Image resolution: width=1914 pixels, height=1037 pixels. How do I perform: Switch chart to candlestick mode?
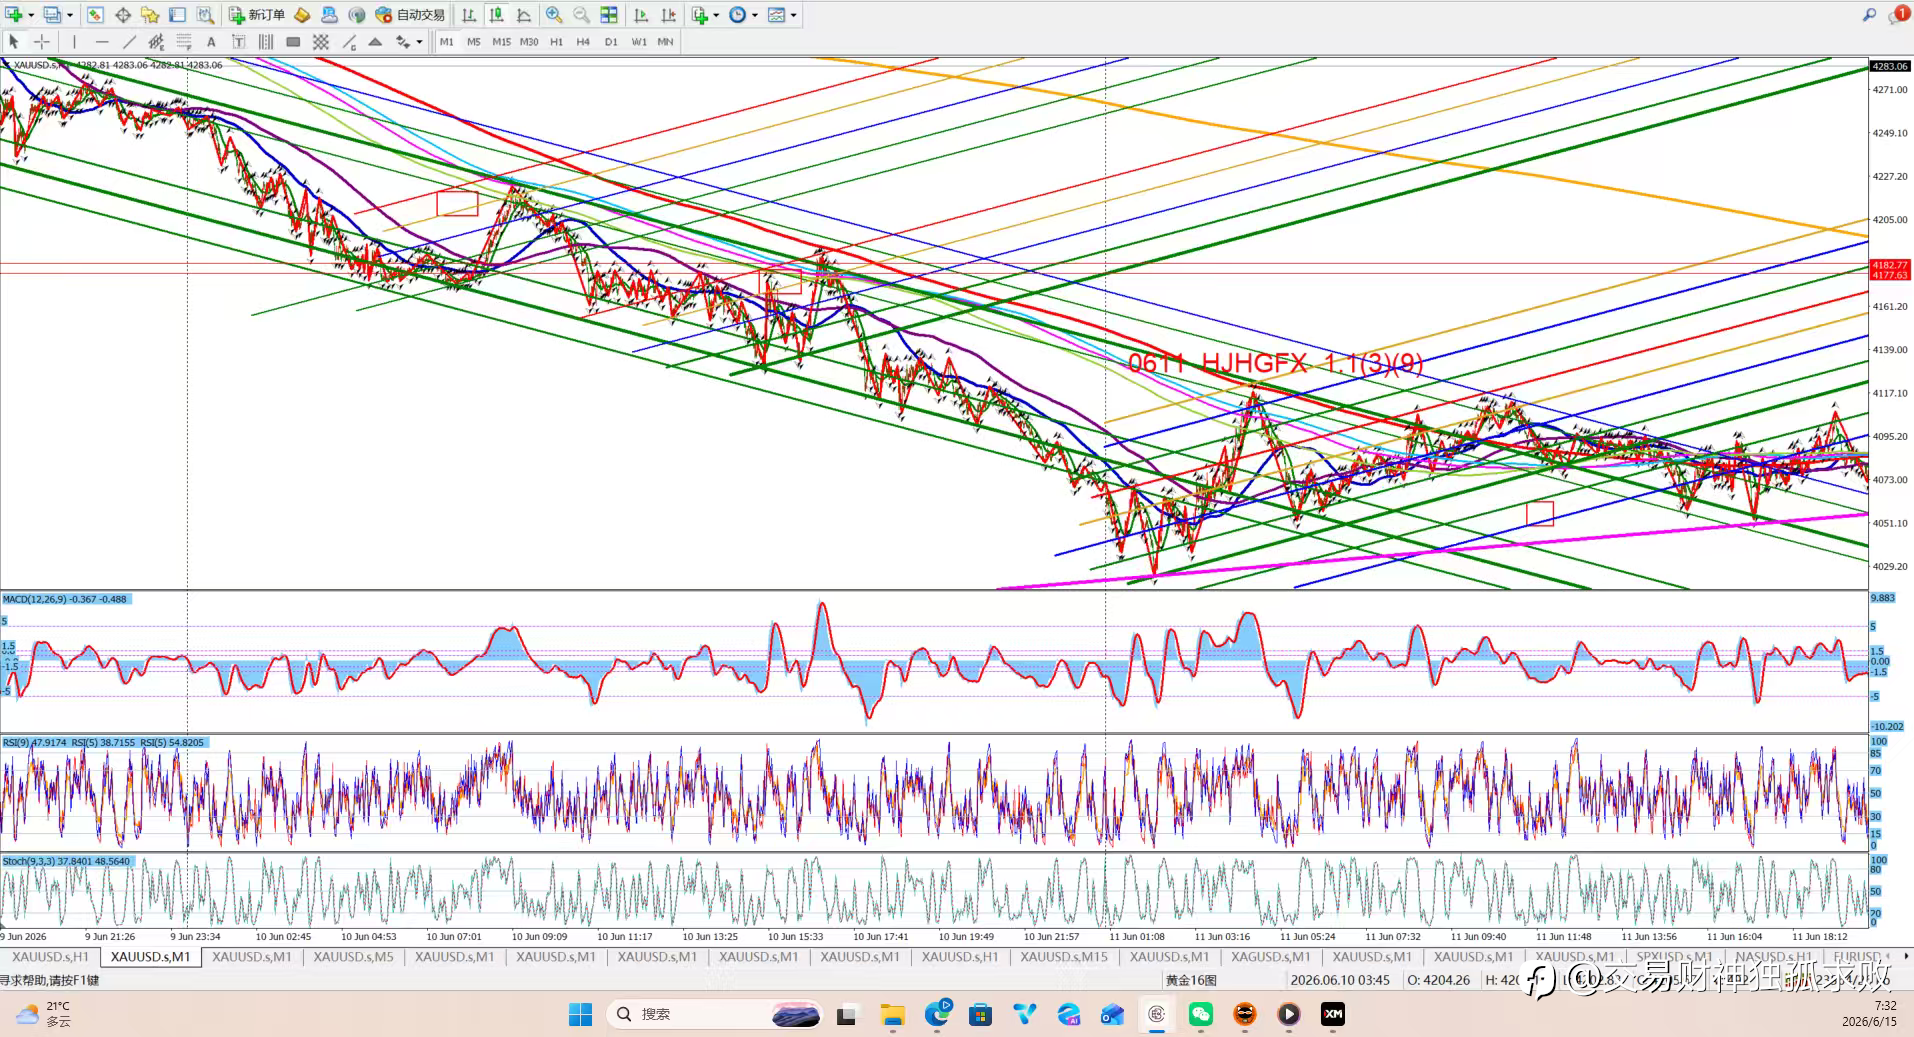(496, 15)
